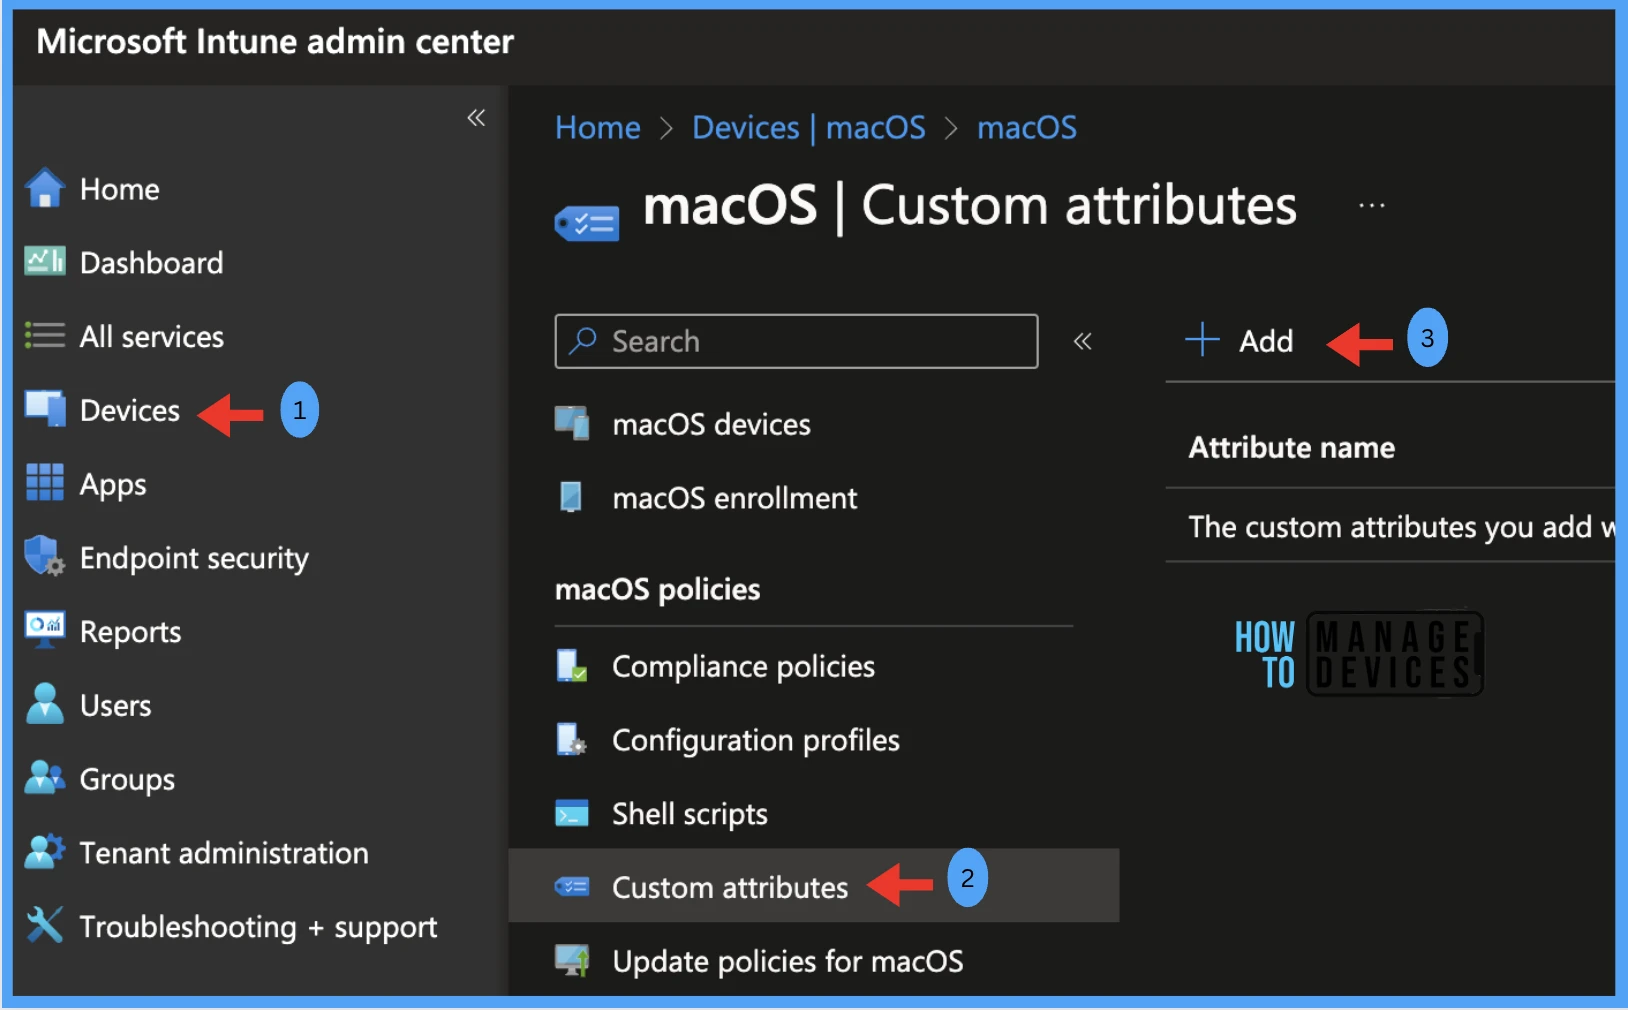Click the Troubleshooting wrench icon
Image resolution: width=1628 pixels, height=1010 pixels.
point(44,924)
